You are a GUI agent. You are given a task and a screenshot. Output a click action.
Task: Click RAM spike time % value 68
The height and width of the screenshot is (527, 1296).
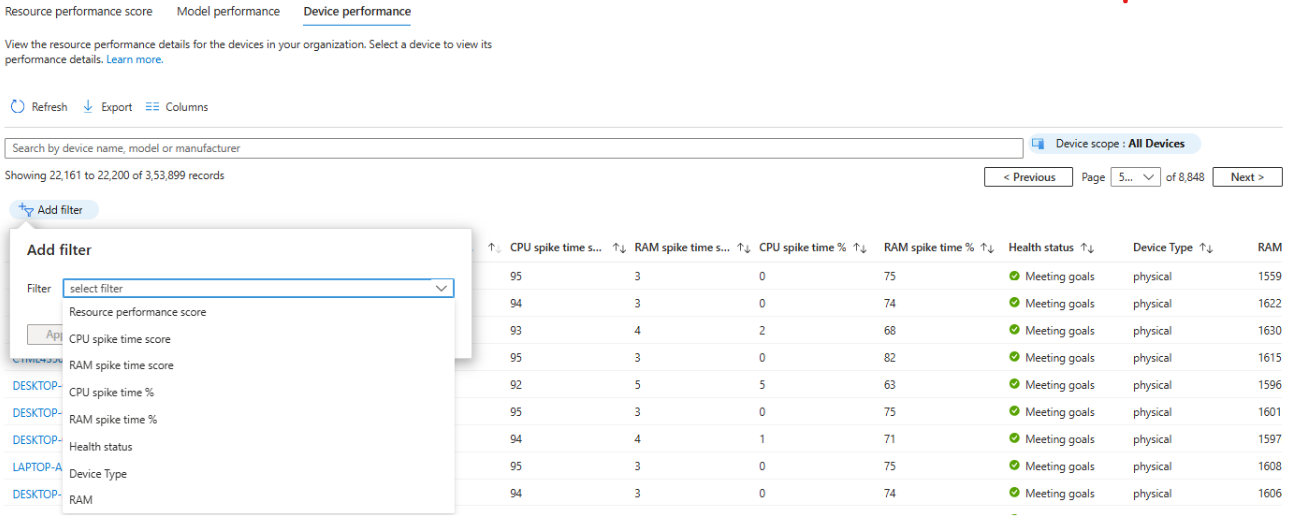890,331
